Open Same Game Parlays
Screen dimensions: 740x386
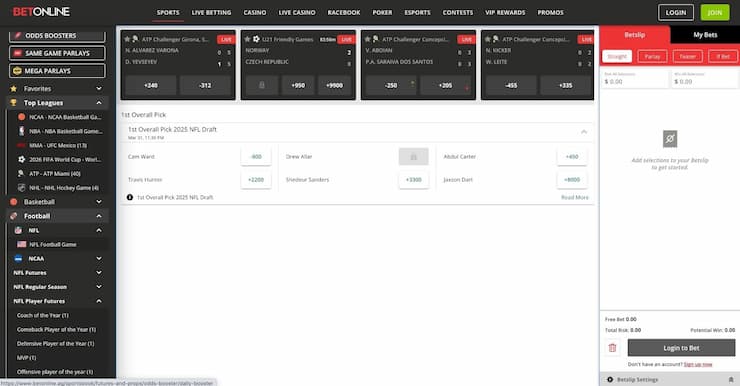click(x=57, y=53)
